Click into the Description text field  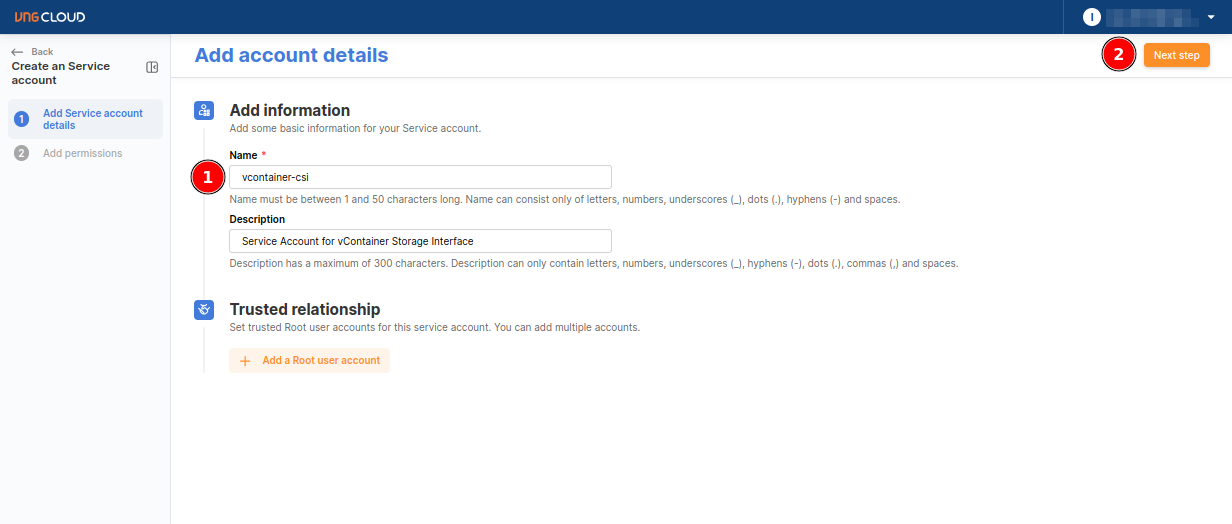click(x=420, y=241)
